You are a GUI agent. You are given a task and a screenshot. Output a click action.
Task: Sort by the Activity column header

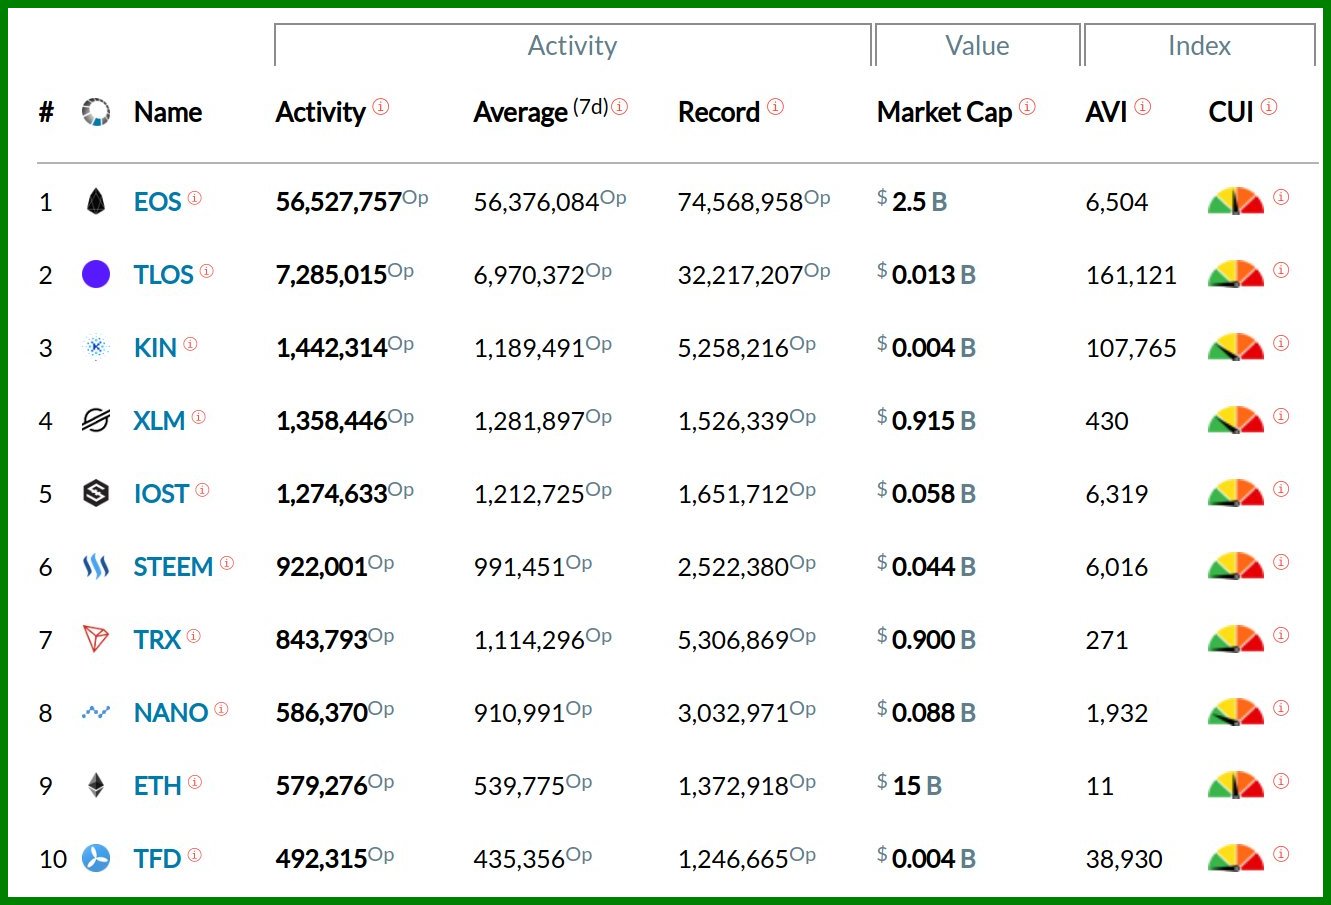pos(320,112)
